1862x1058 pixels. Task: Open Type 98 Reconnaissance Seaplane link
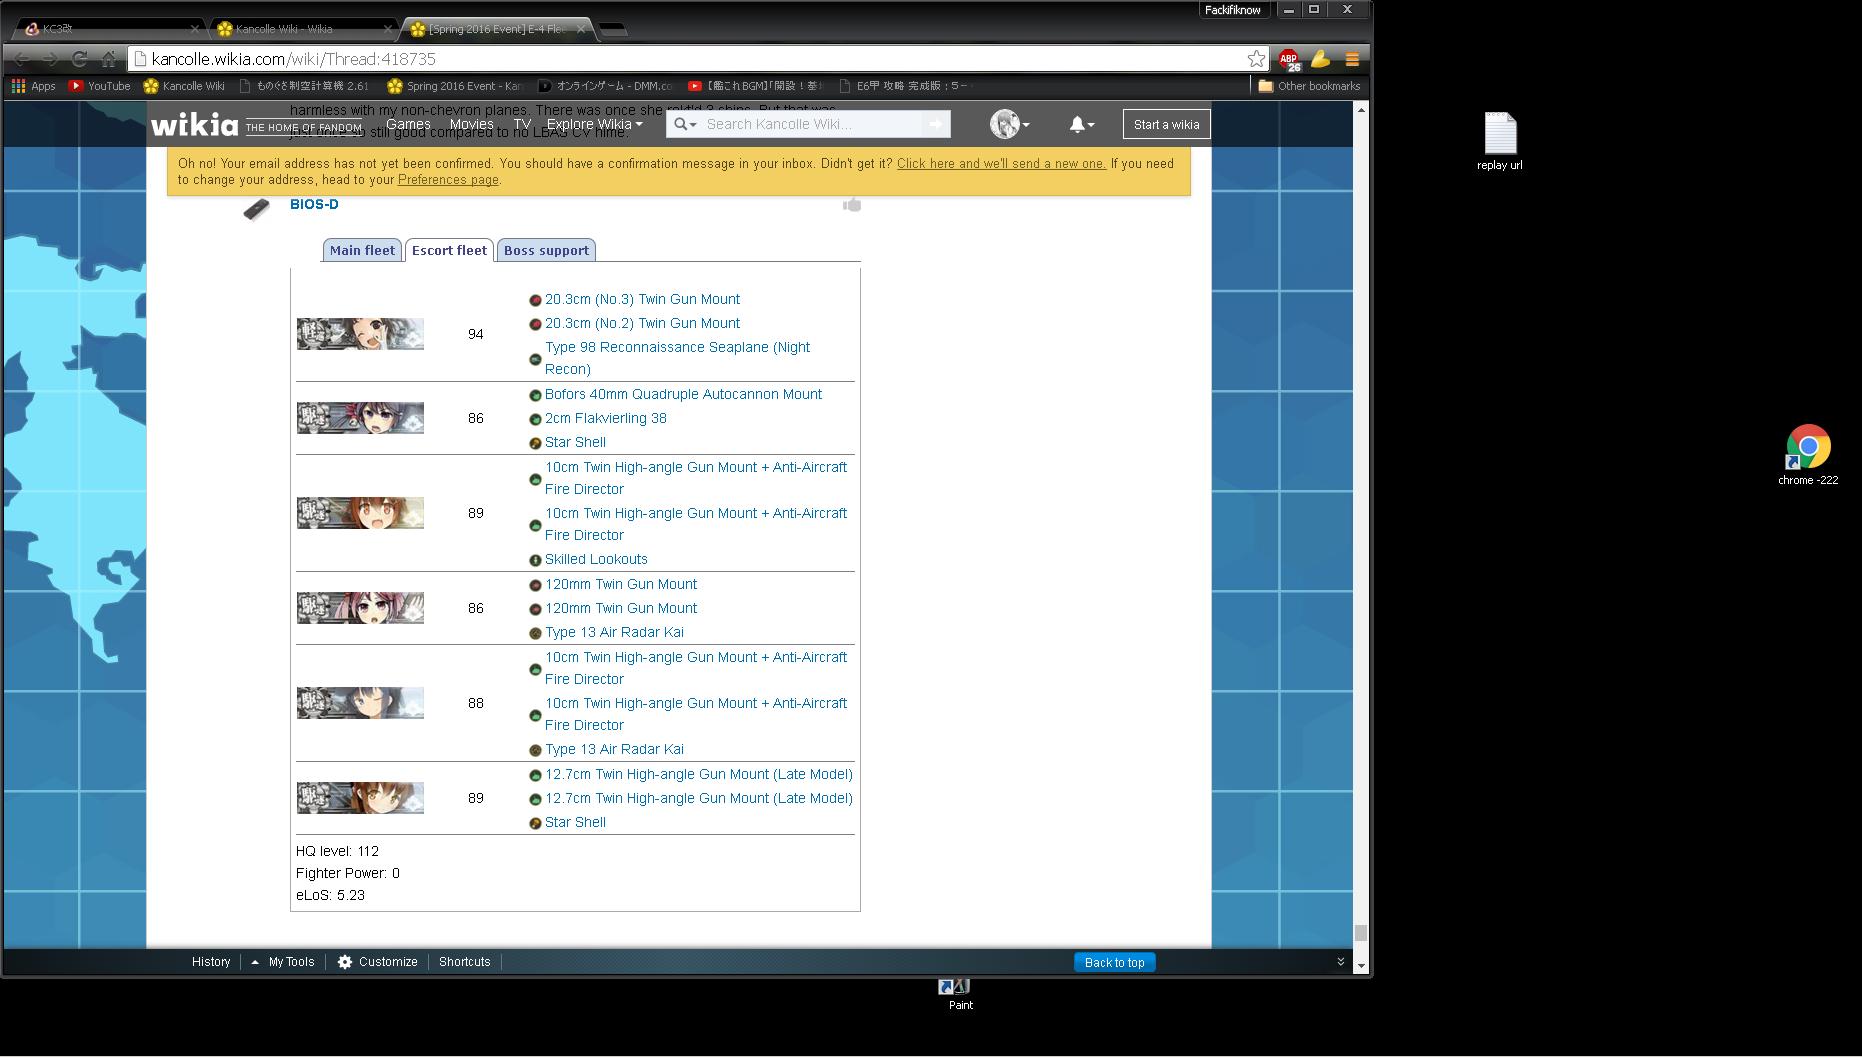(677, 358)
